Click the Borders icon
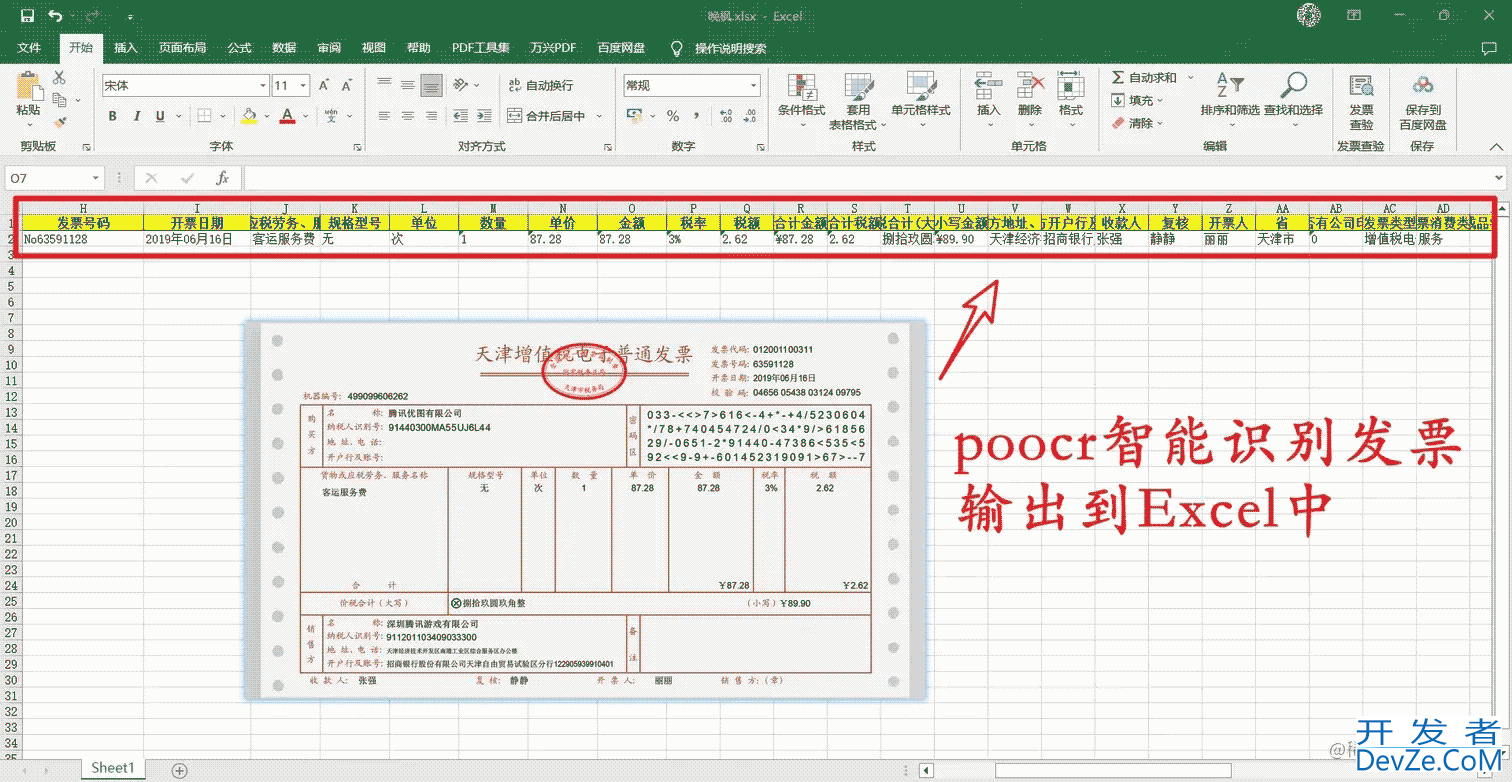This screenshot has height=782, width=1512. (204, 116)
